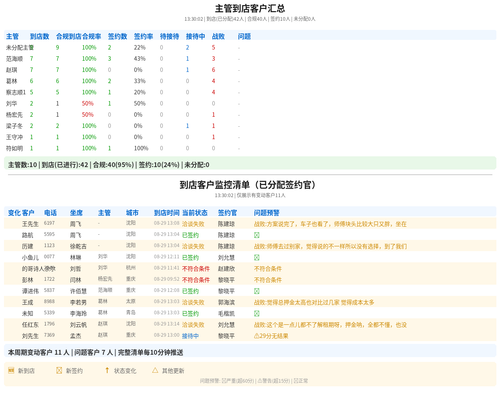Viewport: 500px width, 403px height.
Task: Click the 合规率 column header
Action: [x=91, y=36]
